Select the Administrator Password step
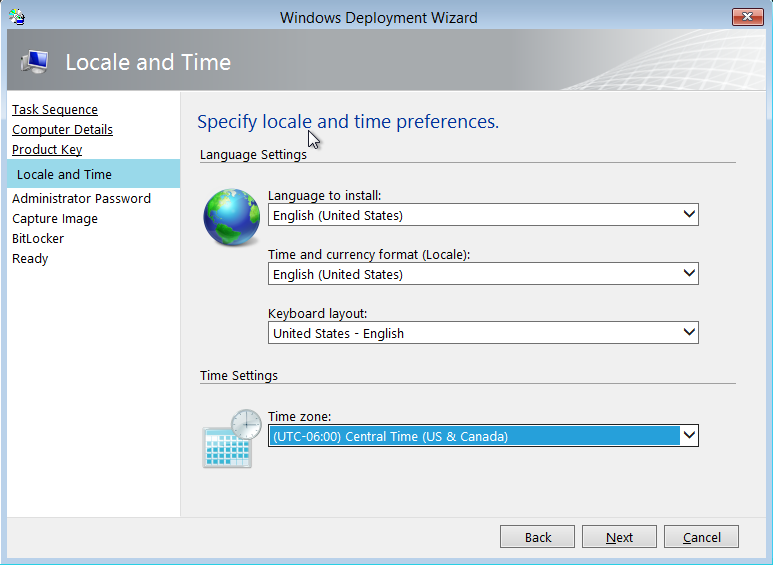Image resolution: width=773 pixels, height=565 pixels. [81, 199]
